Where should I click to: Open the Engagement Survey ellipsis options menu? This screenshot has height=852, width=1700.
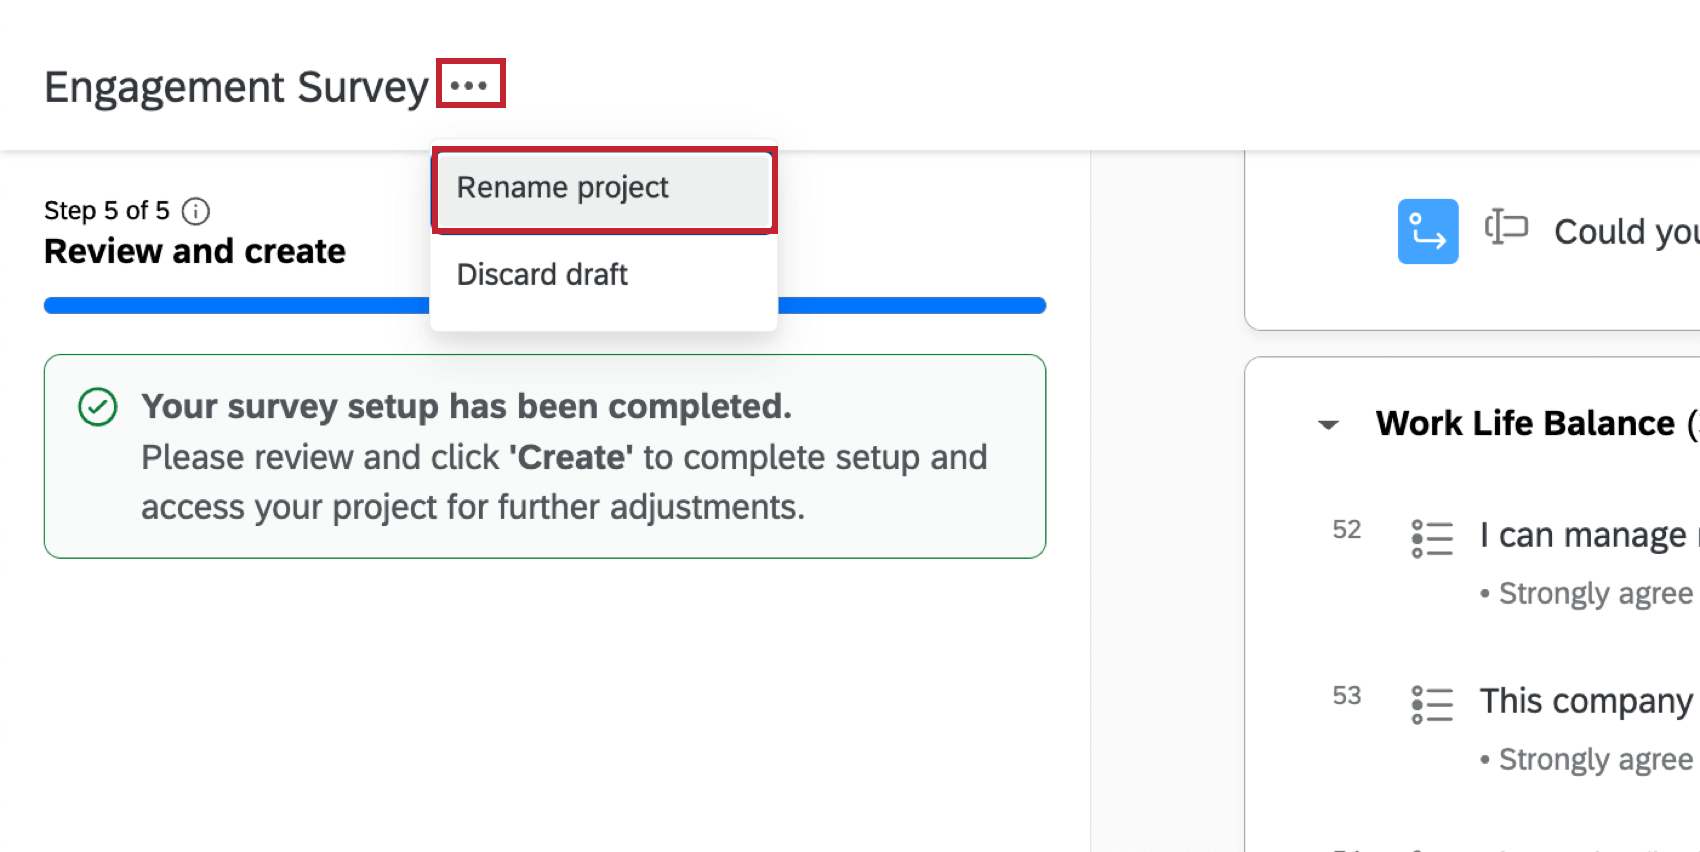click(470, 84)
